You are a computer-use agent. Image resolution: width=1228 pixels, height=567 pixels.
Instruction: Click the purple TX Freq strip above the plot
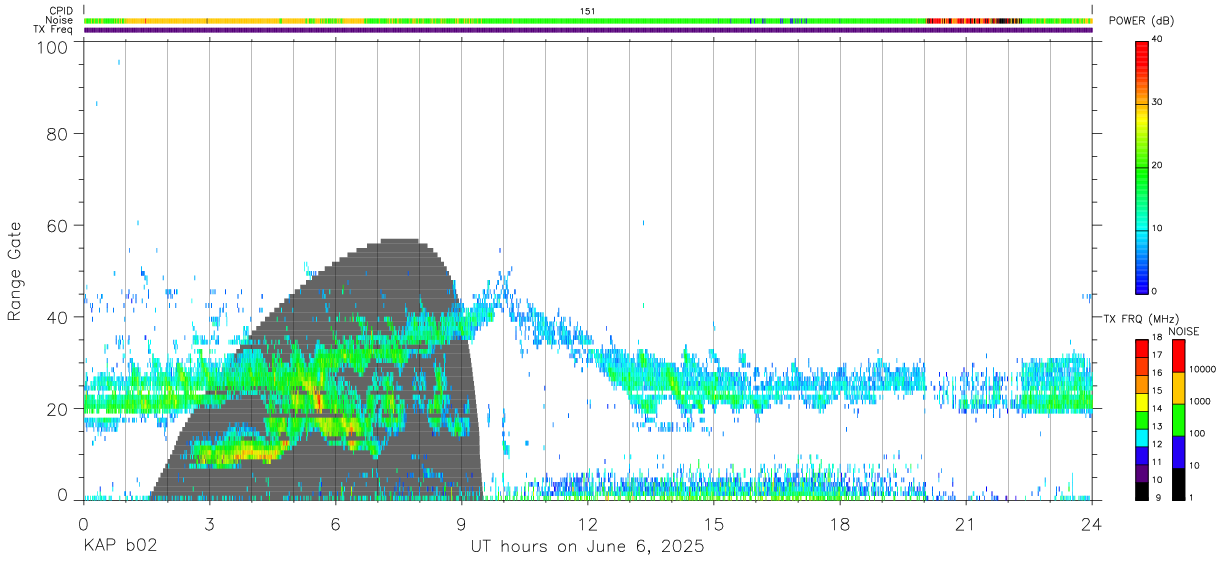pos(588,30)
